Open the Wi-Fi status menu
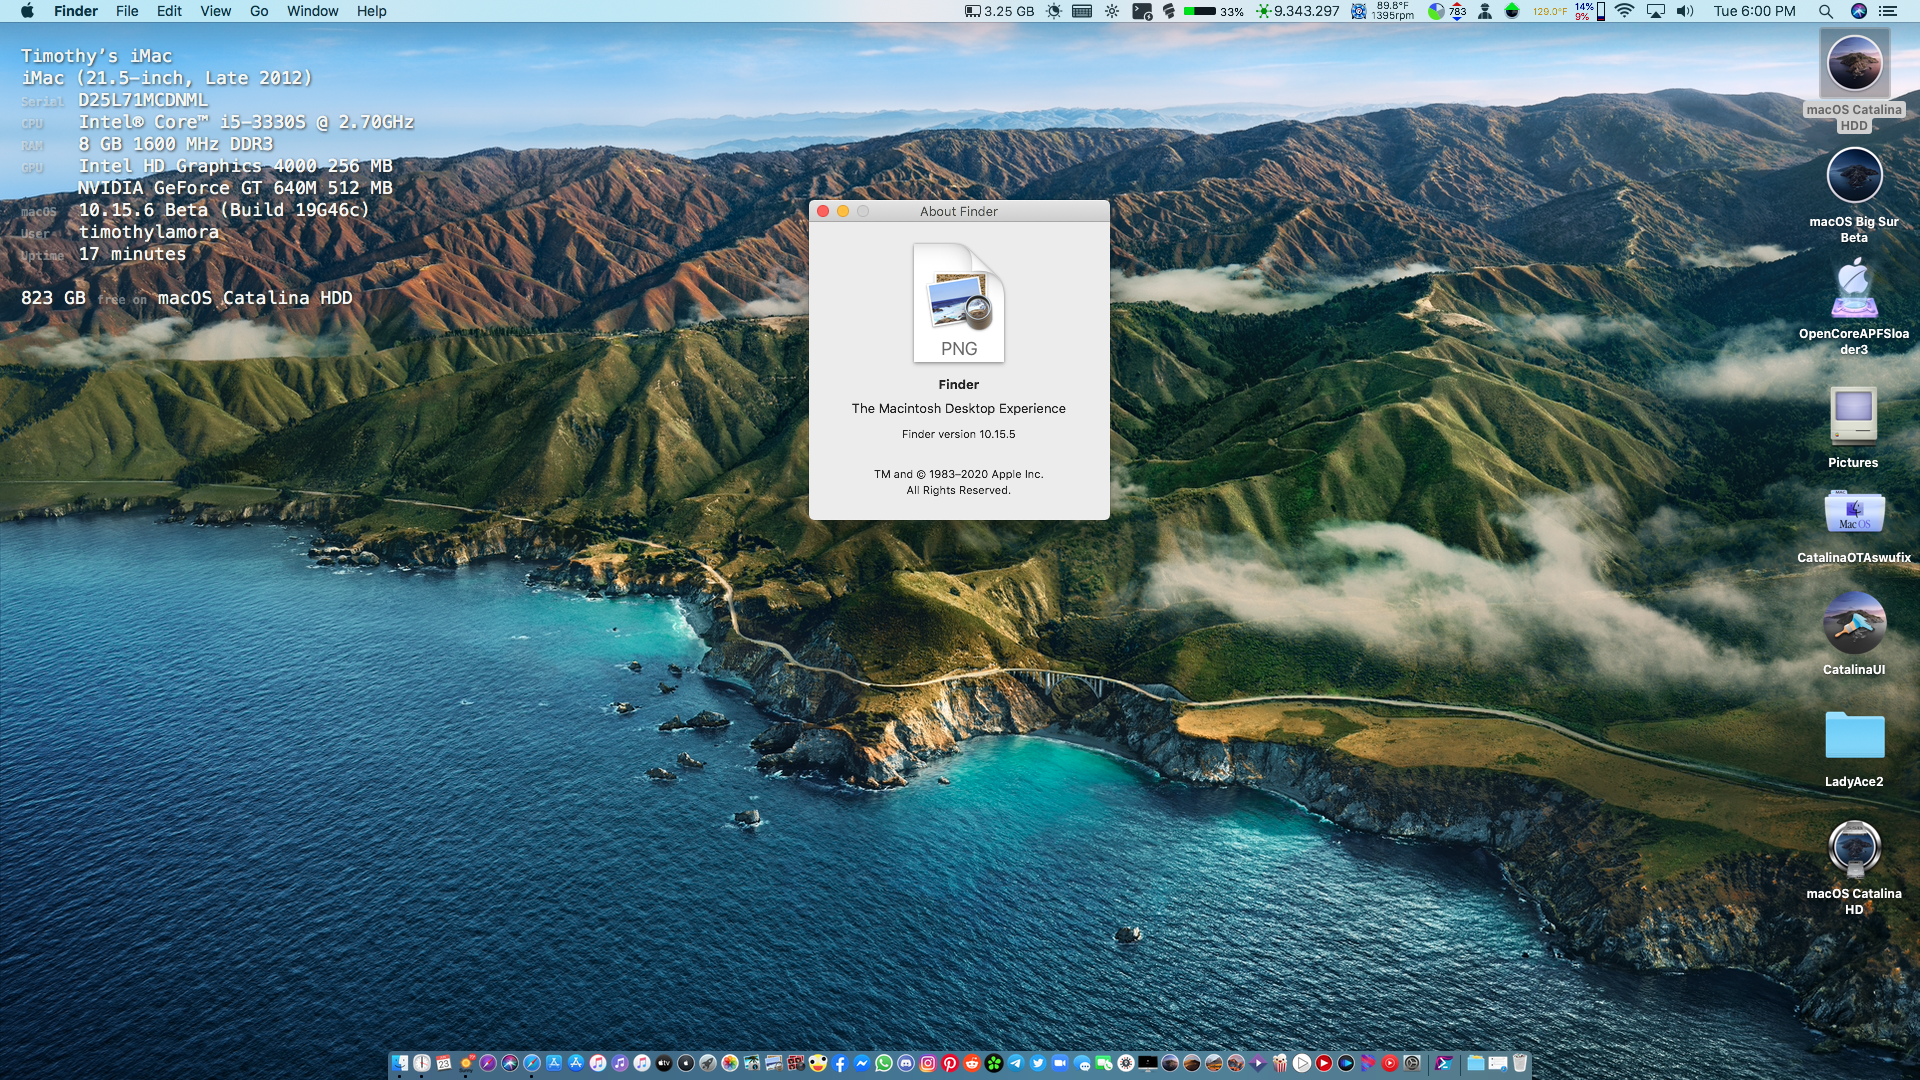 pos(1625,11)
